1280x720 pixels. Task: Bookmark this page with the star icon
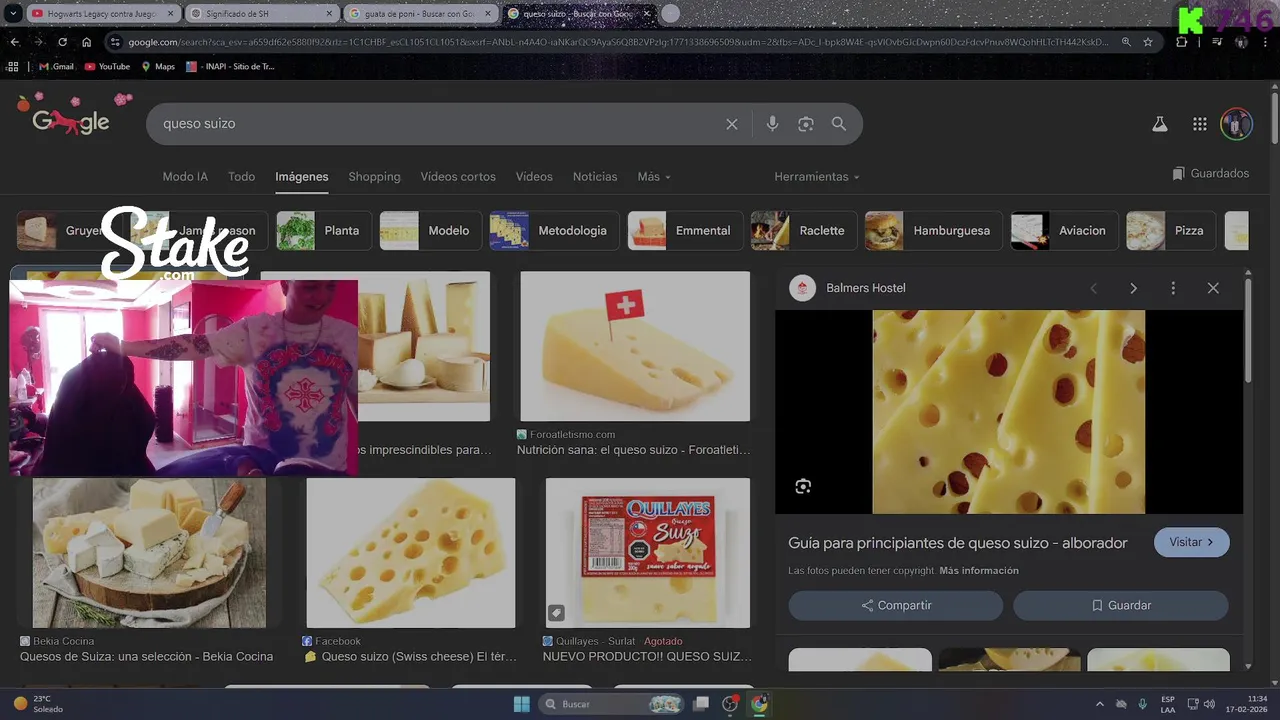[1148, 42]
